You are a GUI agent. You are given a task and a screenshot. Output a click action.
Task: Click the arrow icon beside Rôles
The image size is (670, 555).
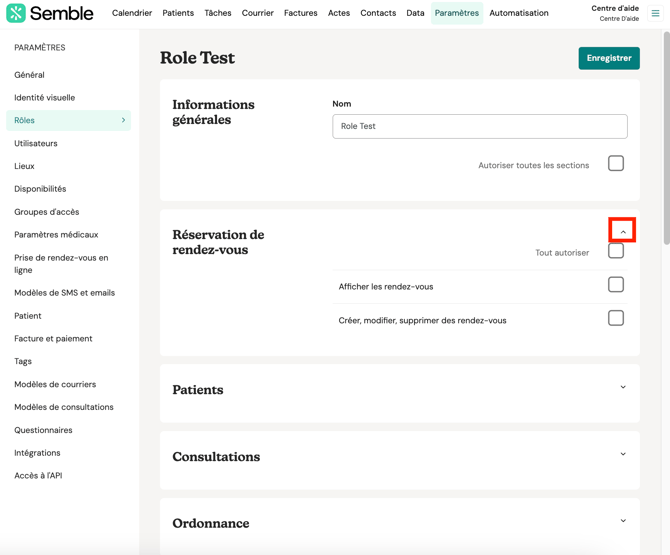124,120
